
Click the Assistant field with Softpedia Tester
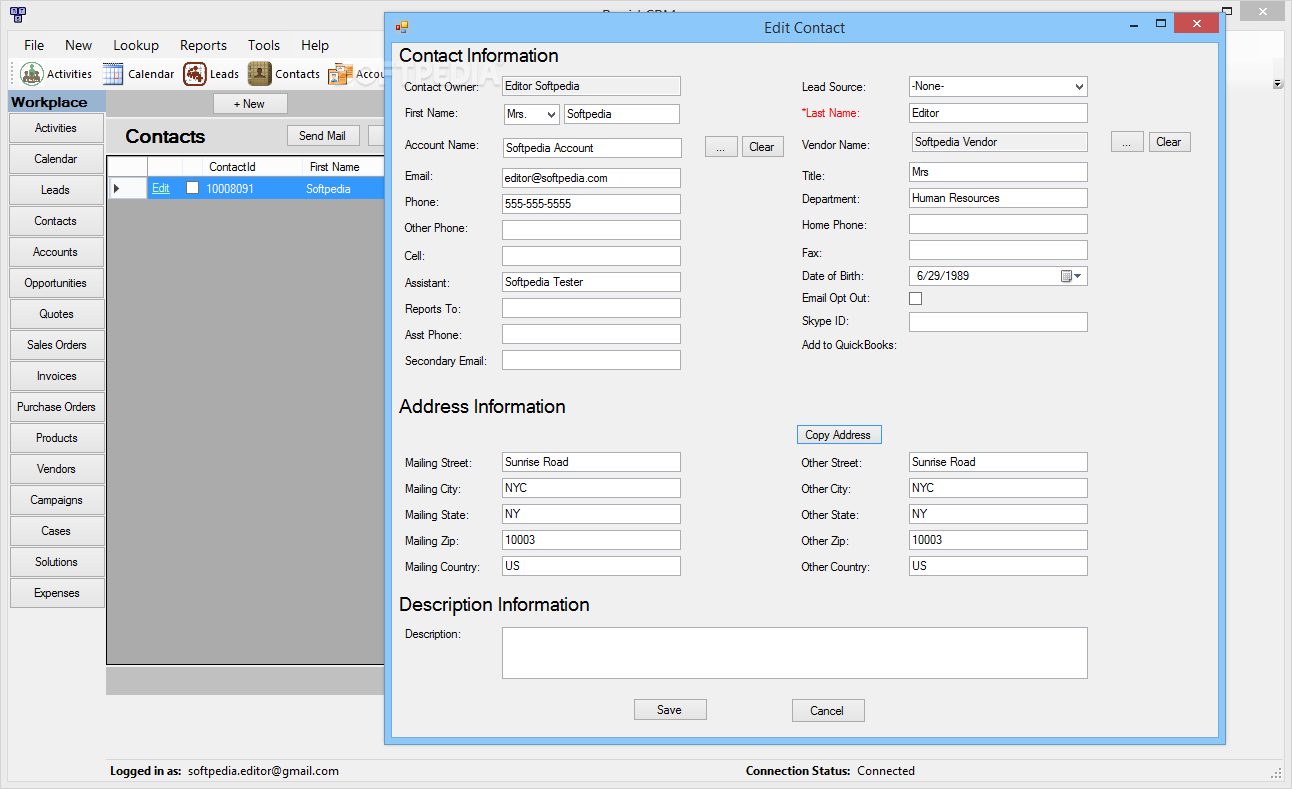(x=591, y=282)
